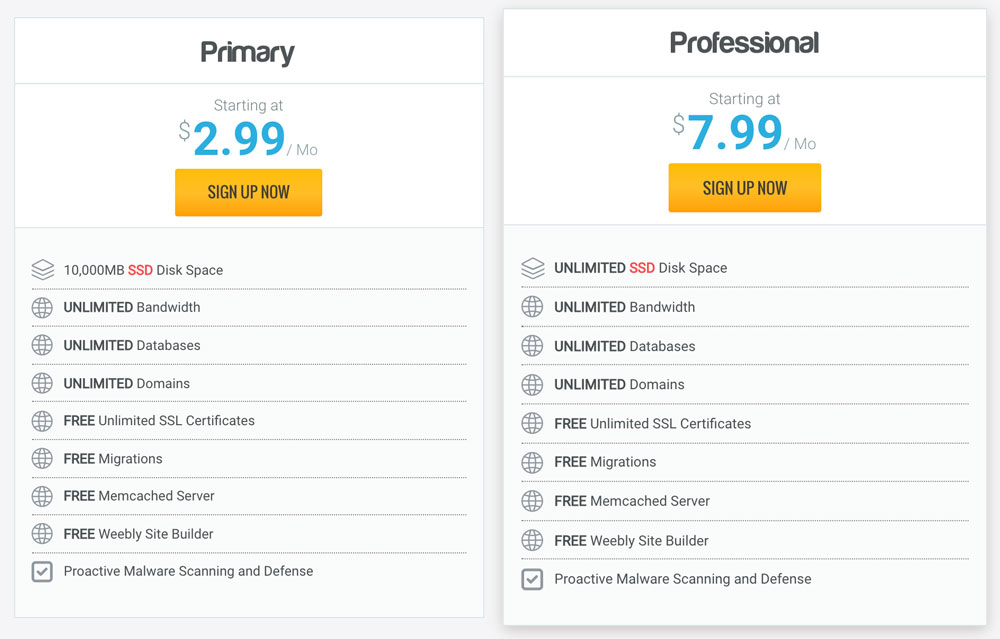
Task: Click Primary FREE Unlimited SSL Certificates text
Action: 159,421
